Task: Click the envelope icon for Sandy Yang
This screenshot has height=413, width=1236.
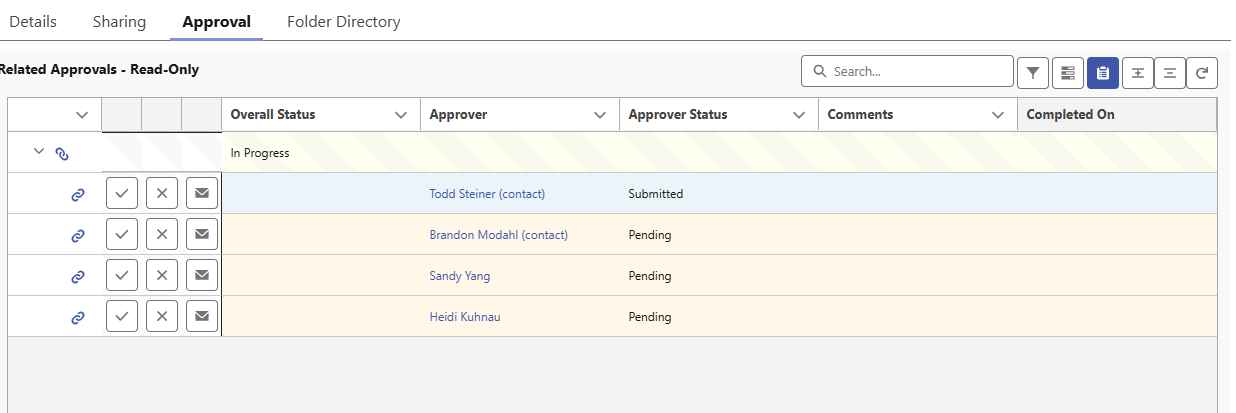Action: [x=202, y=276]
